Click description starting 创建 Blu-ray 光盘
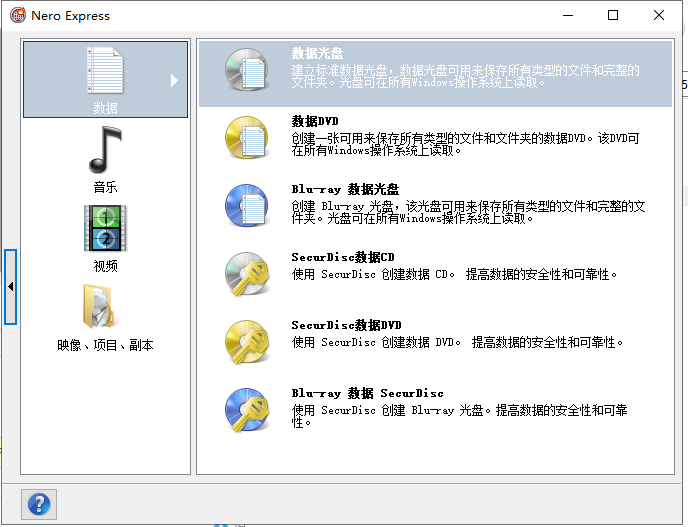688x527 pixels. pos(468,212)
